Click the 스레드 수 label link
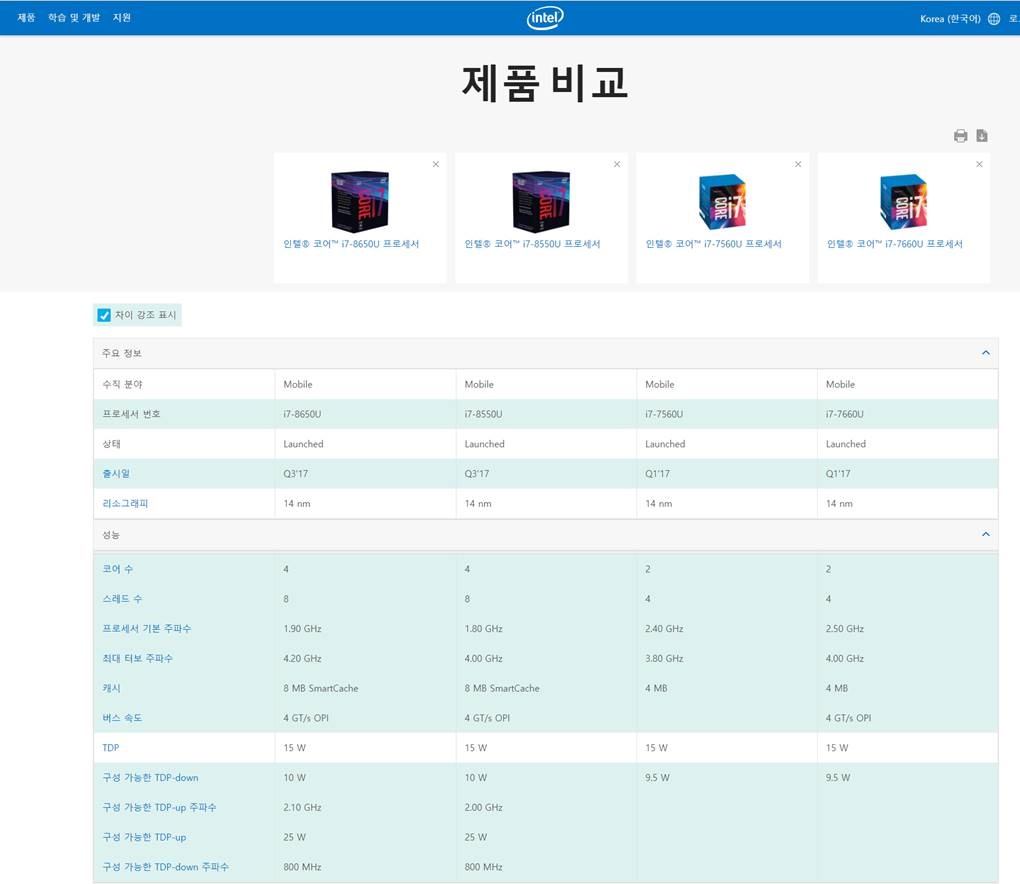This screenshot has height=884, width=1020. [x=122, y=598]
